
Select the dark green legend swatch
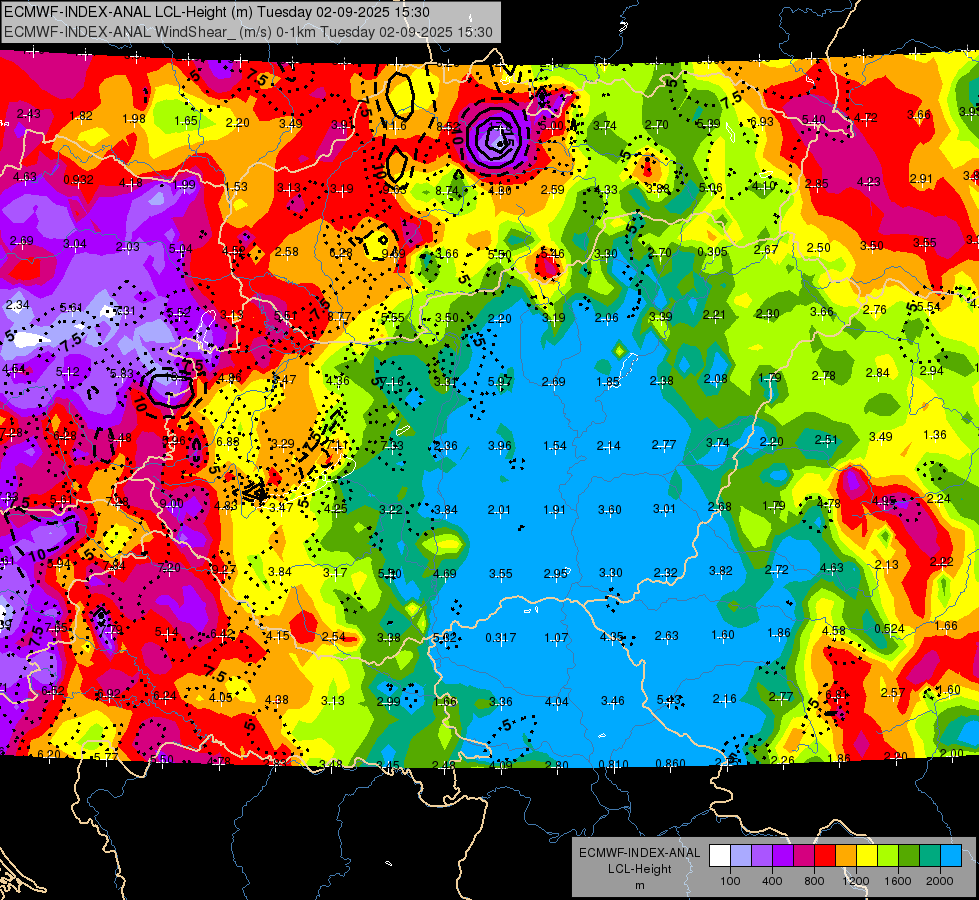908,855
